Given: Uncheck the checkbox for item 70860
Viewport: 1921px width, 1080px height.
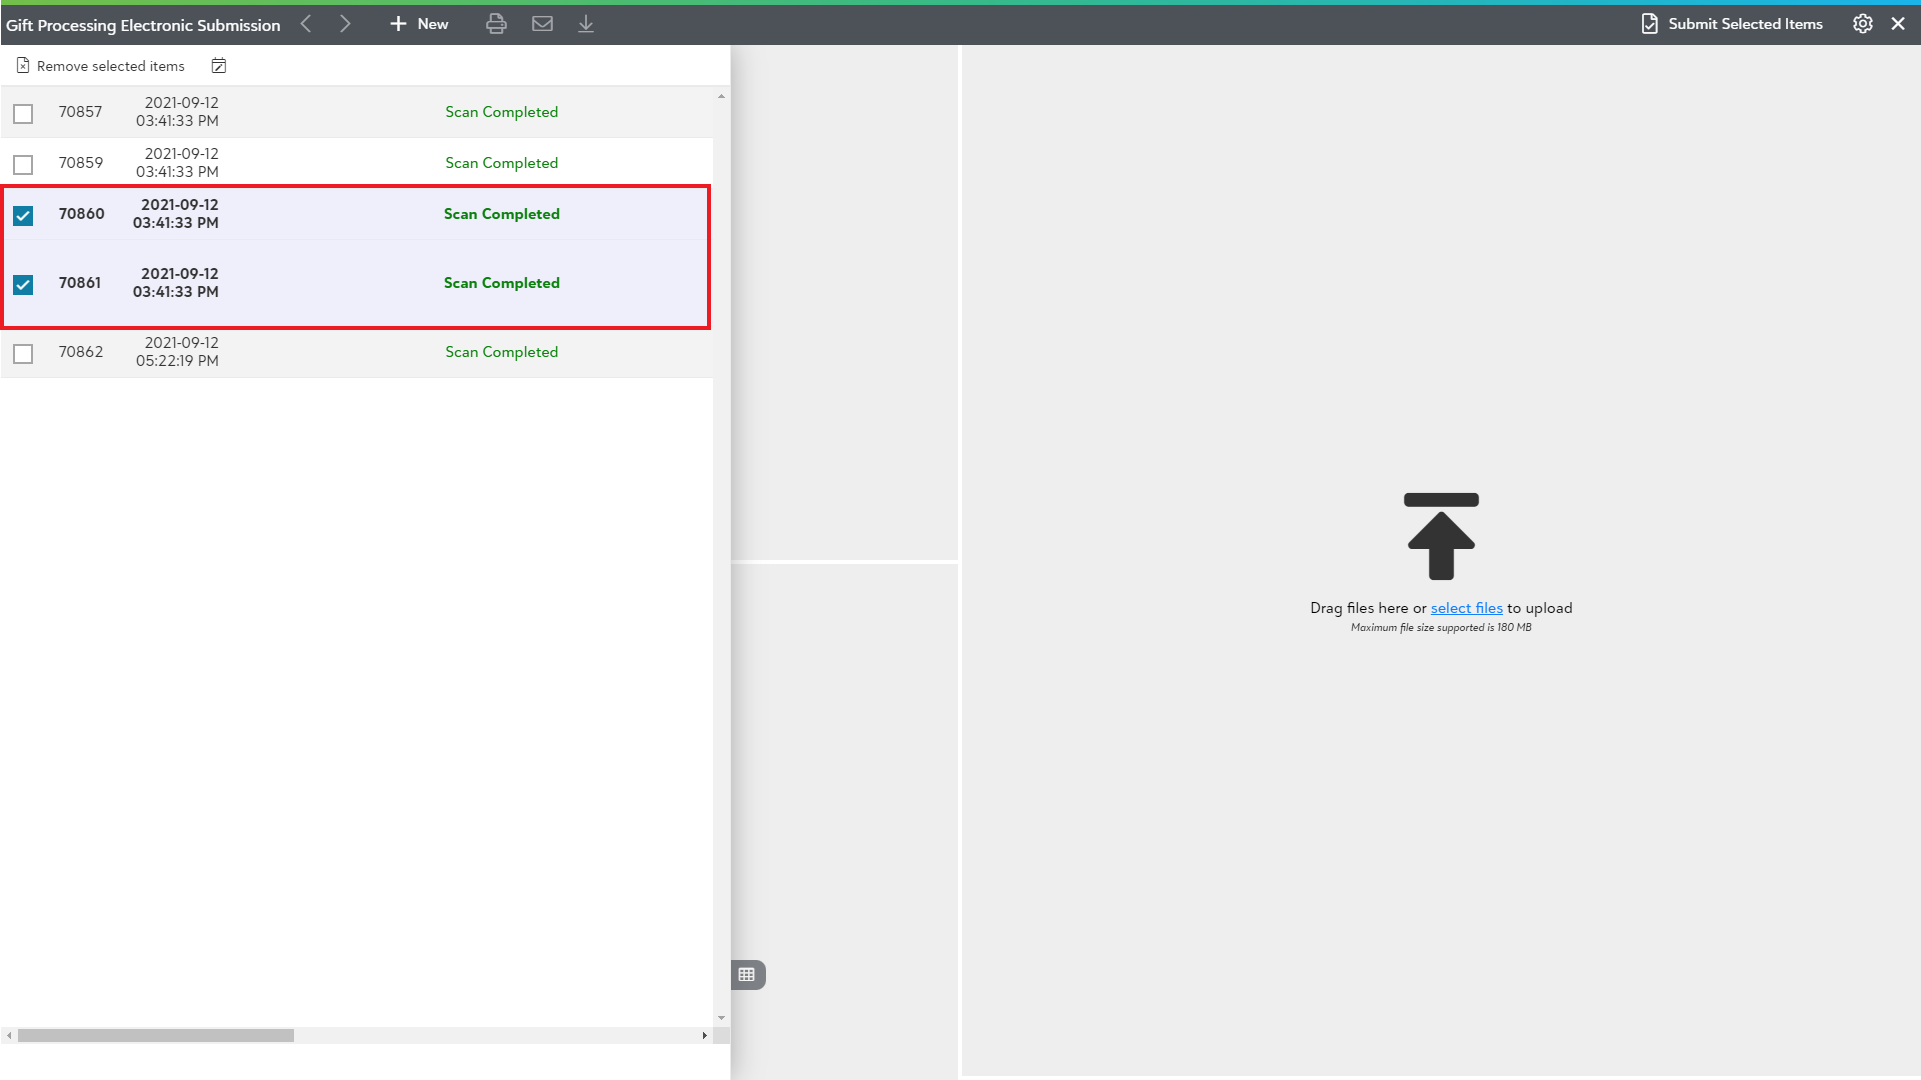Looking at the screenshot, I should [x=23, y=215].
